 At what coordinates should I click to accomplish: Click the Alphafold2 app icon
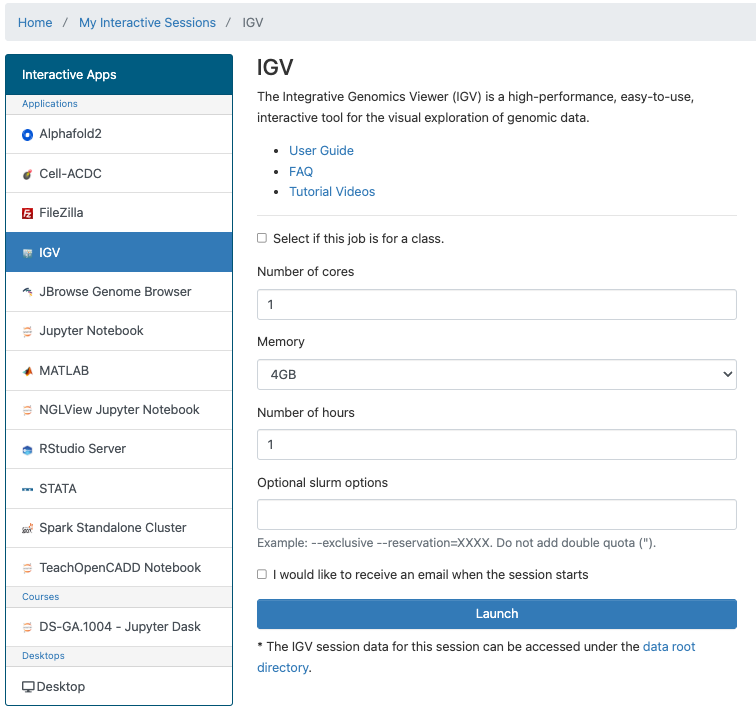pyautogui.click(x=28, y=134)
